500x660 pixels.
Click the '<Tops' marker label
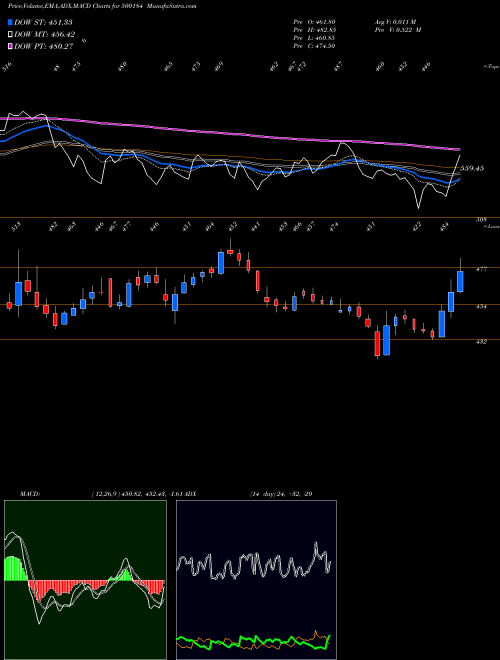pyautogui.click(x=491, y=67)
